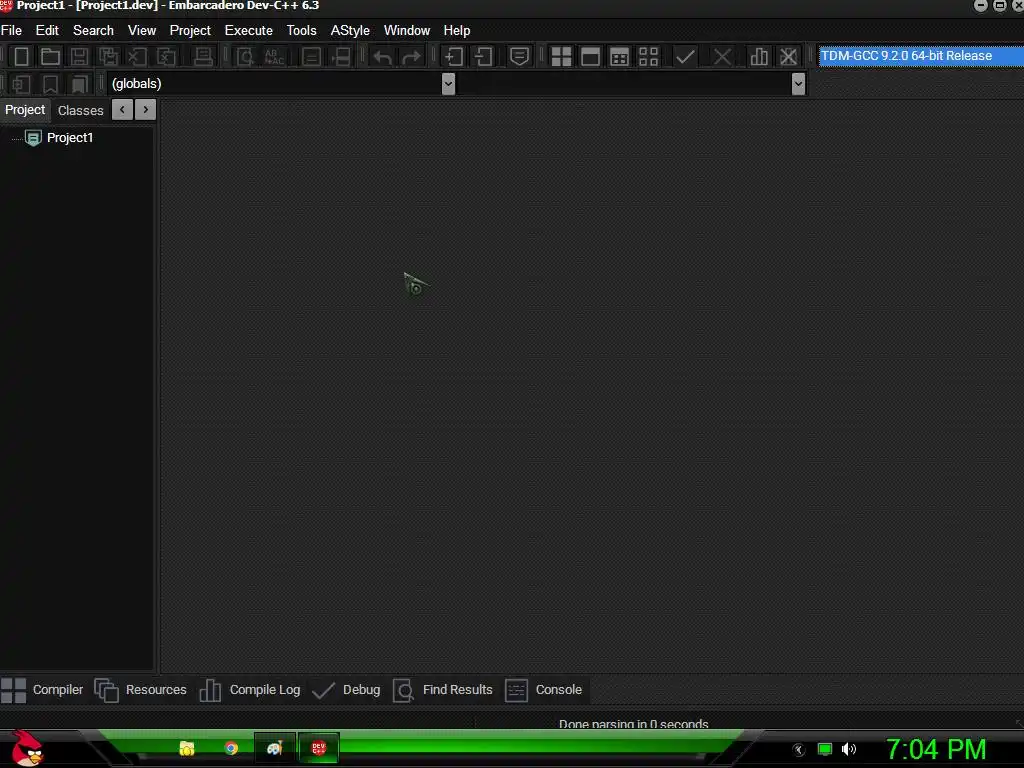1024x768 pixels.
Task: Open the View menu
Action: 142,31
